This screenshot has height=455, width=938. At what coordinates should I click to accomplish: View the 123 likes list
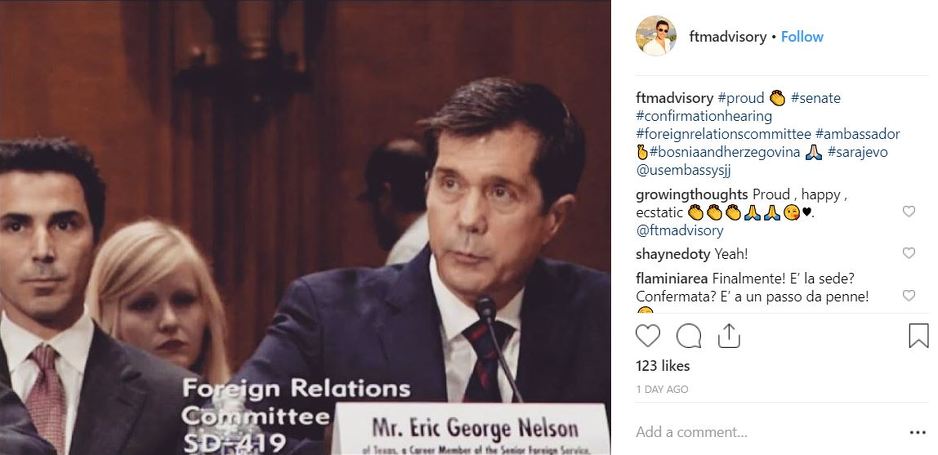(x=662, y=366)
